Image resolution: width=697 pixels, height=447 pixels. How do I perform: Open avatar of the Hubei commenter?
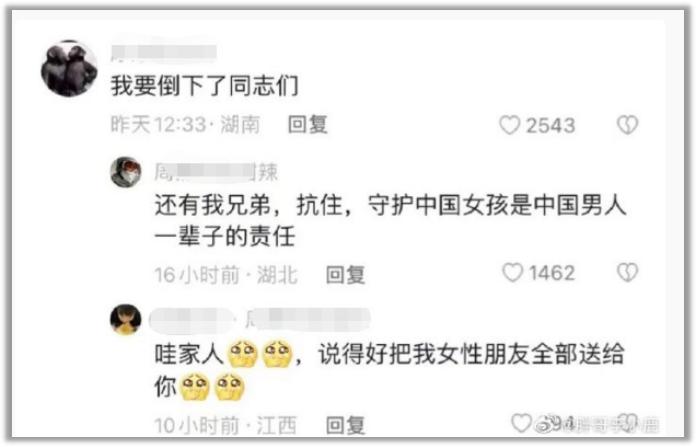[x=126, y=172]
